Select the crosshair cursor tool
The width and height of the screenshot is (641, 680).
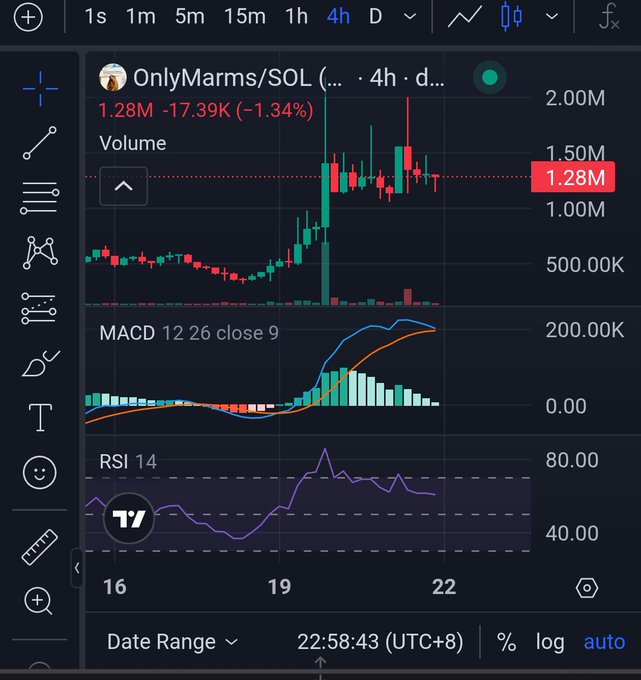tap(40, 88)
